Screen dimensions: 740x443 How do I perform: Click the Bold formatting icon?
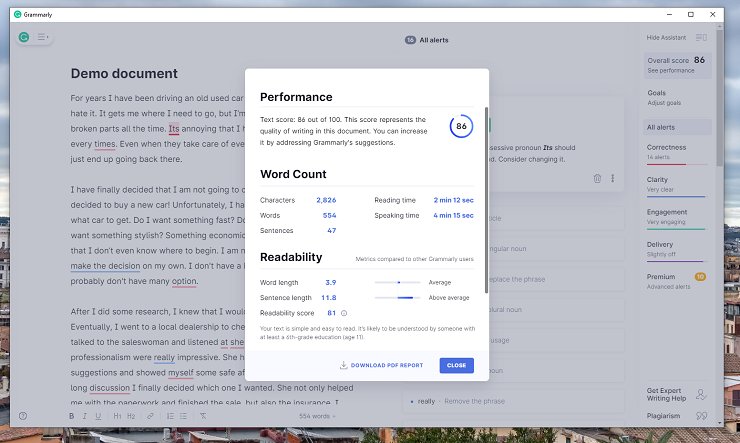click(x=71, y=416)
